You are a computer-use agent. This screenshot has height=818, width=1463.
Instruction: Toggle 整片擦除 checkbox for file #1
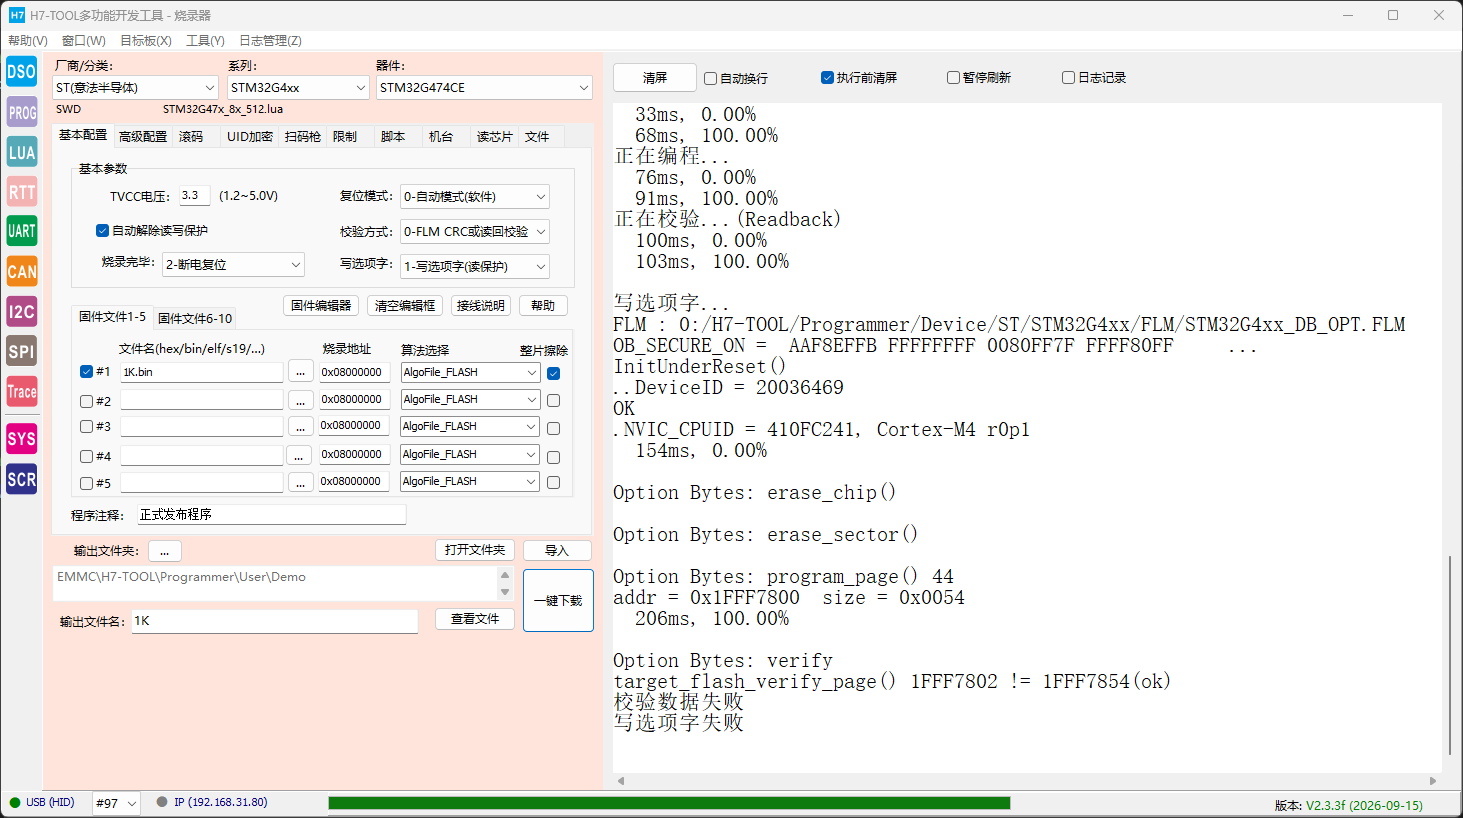coord(554,373)
